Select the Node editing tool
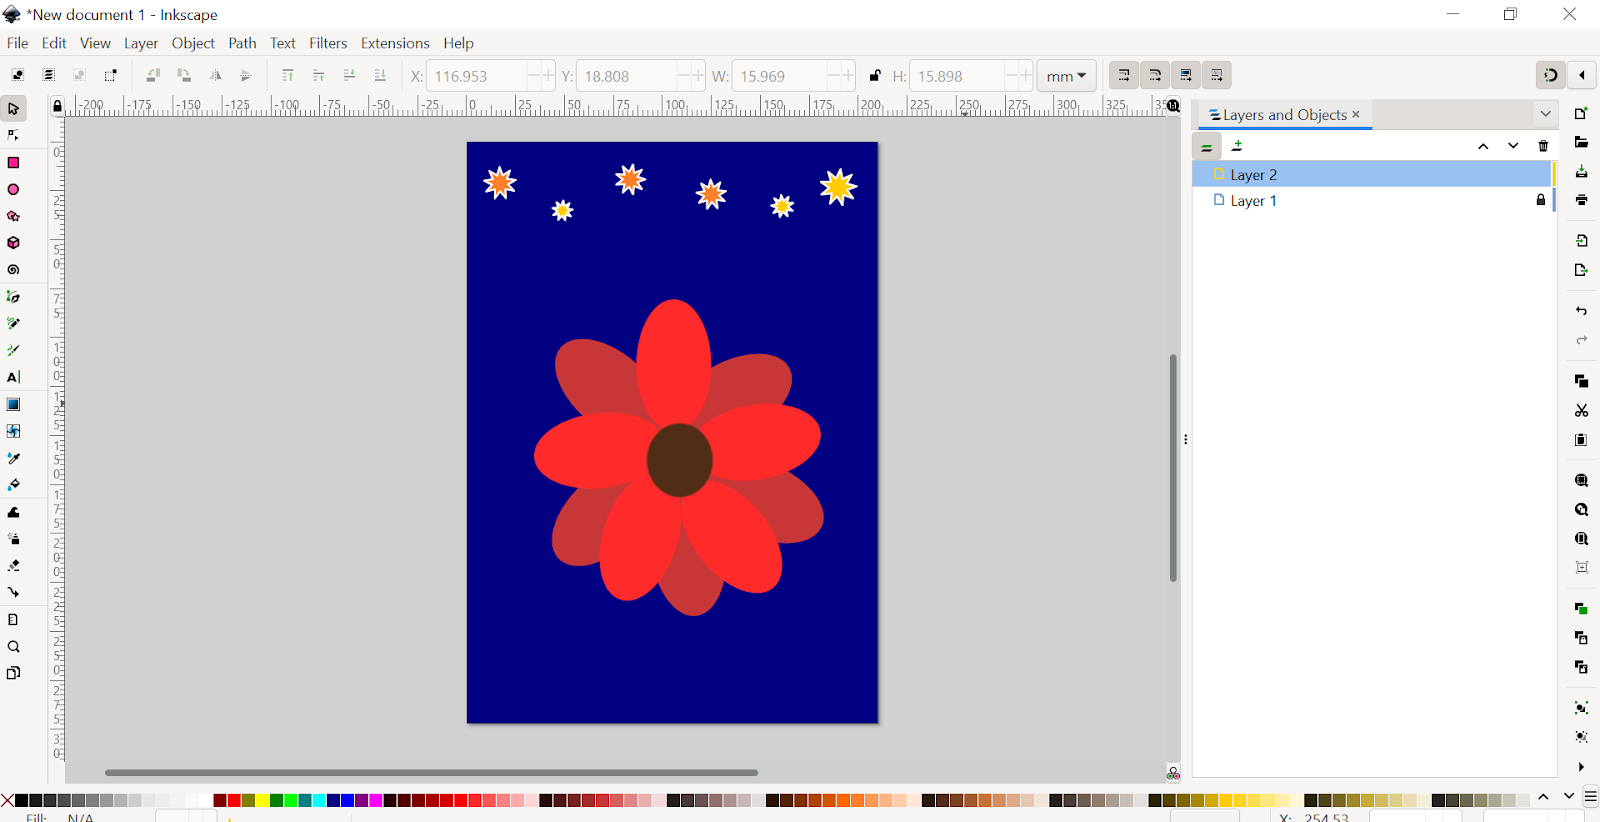The height and width of the screenshot is (822, 1600). 14,135
